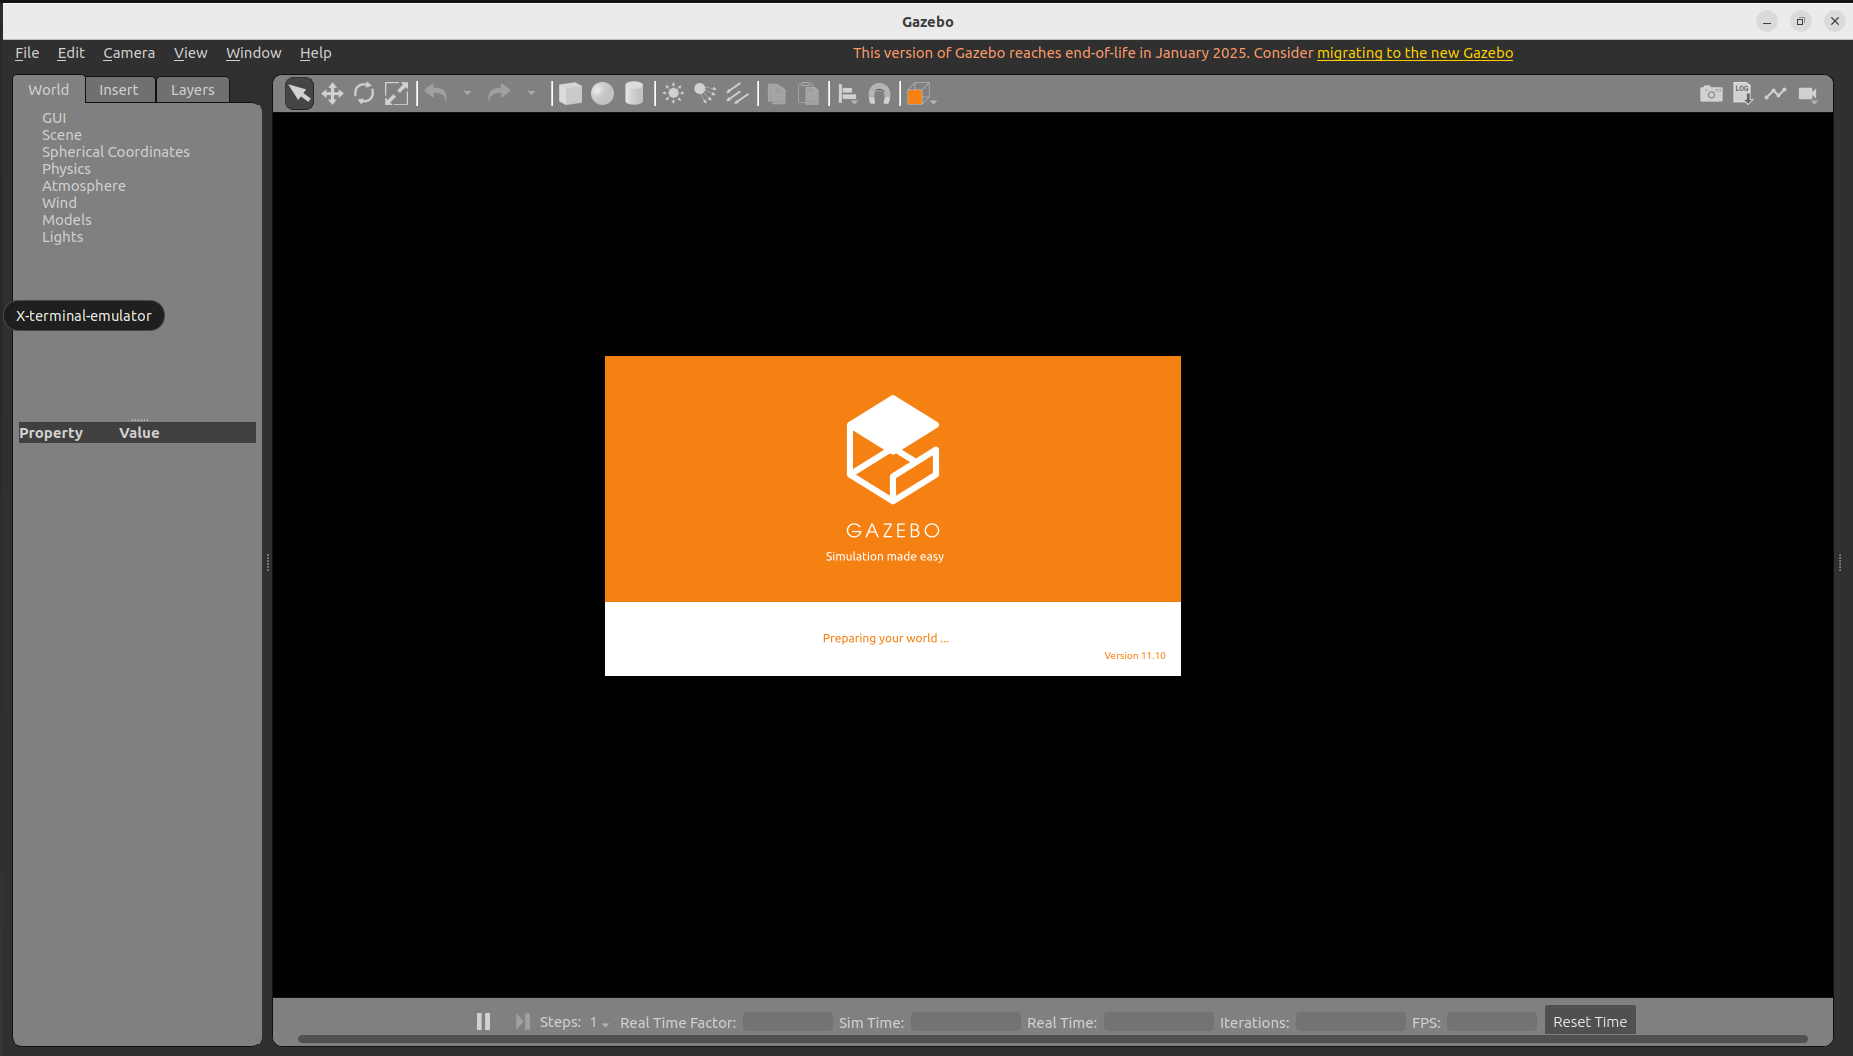
Task: Click the Sim Time field
Action: [966, 1022]
